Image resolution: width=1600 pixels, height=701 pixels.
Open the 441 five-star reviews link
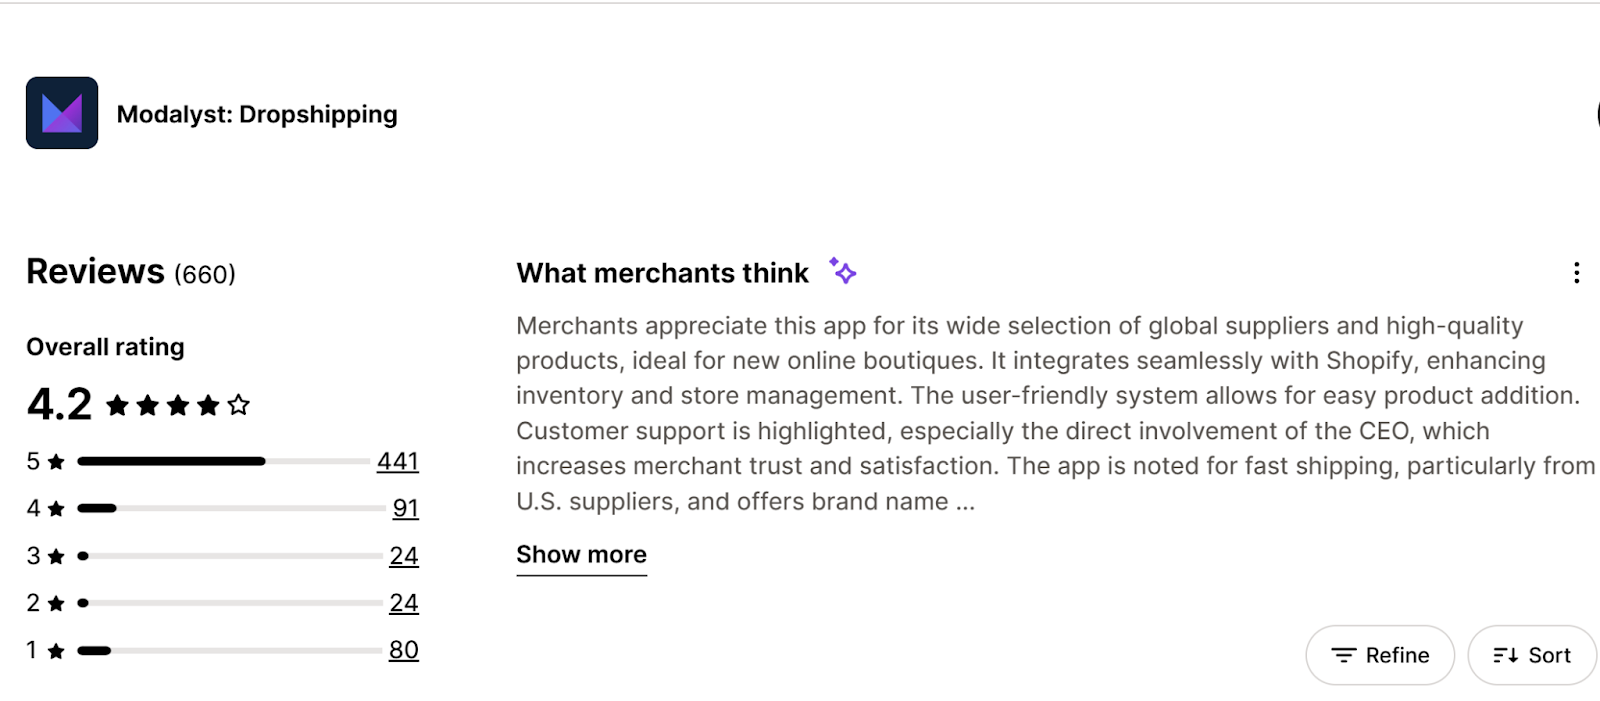click(x=399, y=461)
